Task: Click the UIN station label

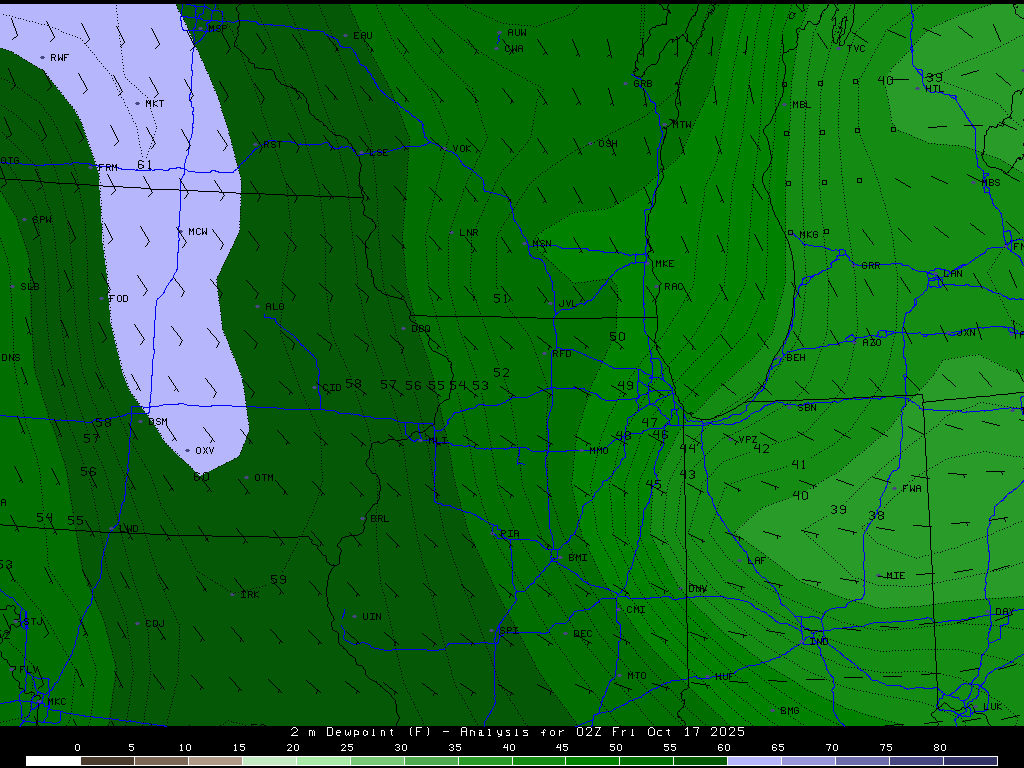Action: tap(372, 616)
